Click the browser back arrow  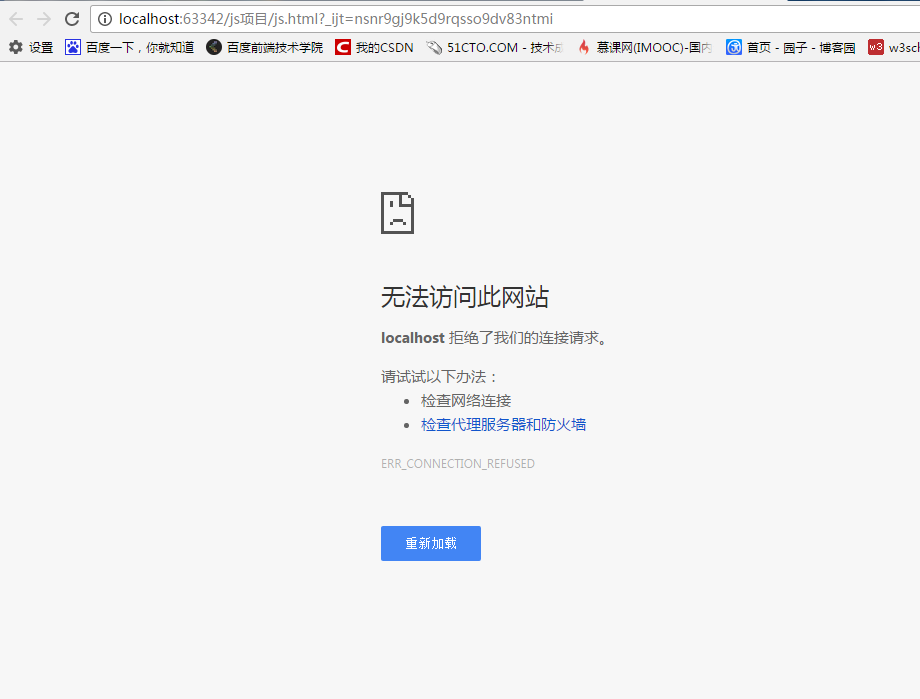point(16,19)
